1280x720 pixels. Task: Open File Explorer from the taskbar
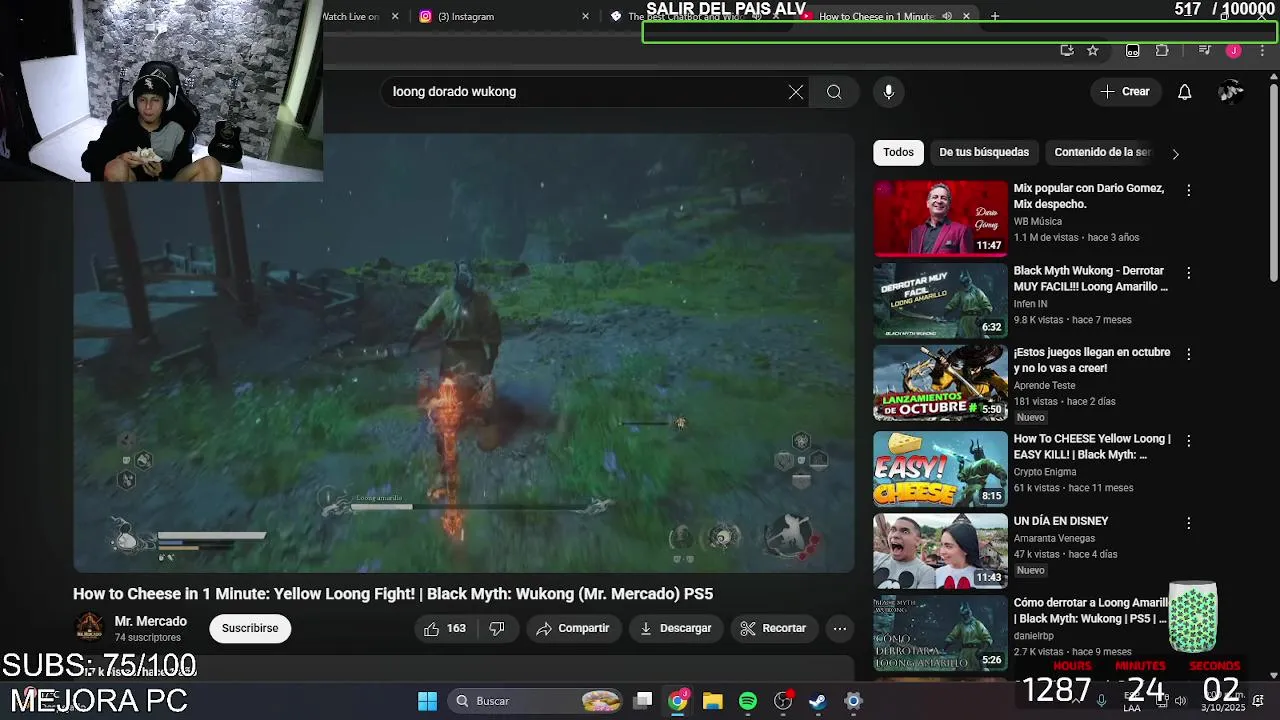(x=713, y=701)
